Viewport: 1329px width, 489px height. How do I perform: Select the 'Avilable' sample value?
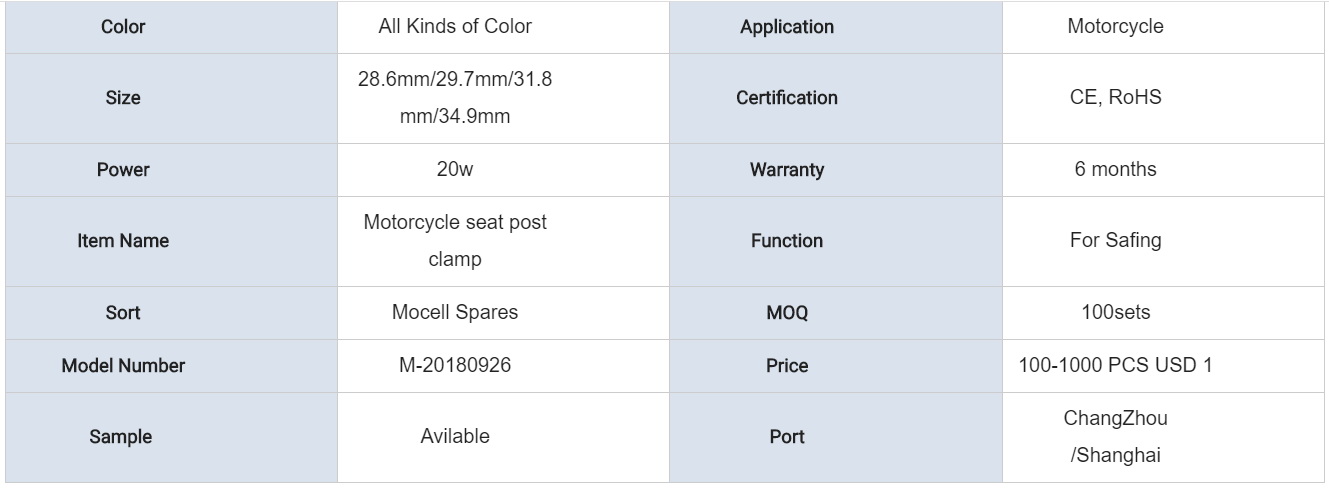point(455,436)
